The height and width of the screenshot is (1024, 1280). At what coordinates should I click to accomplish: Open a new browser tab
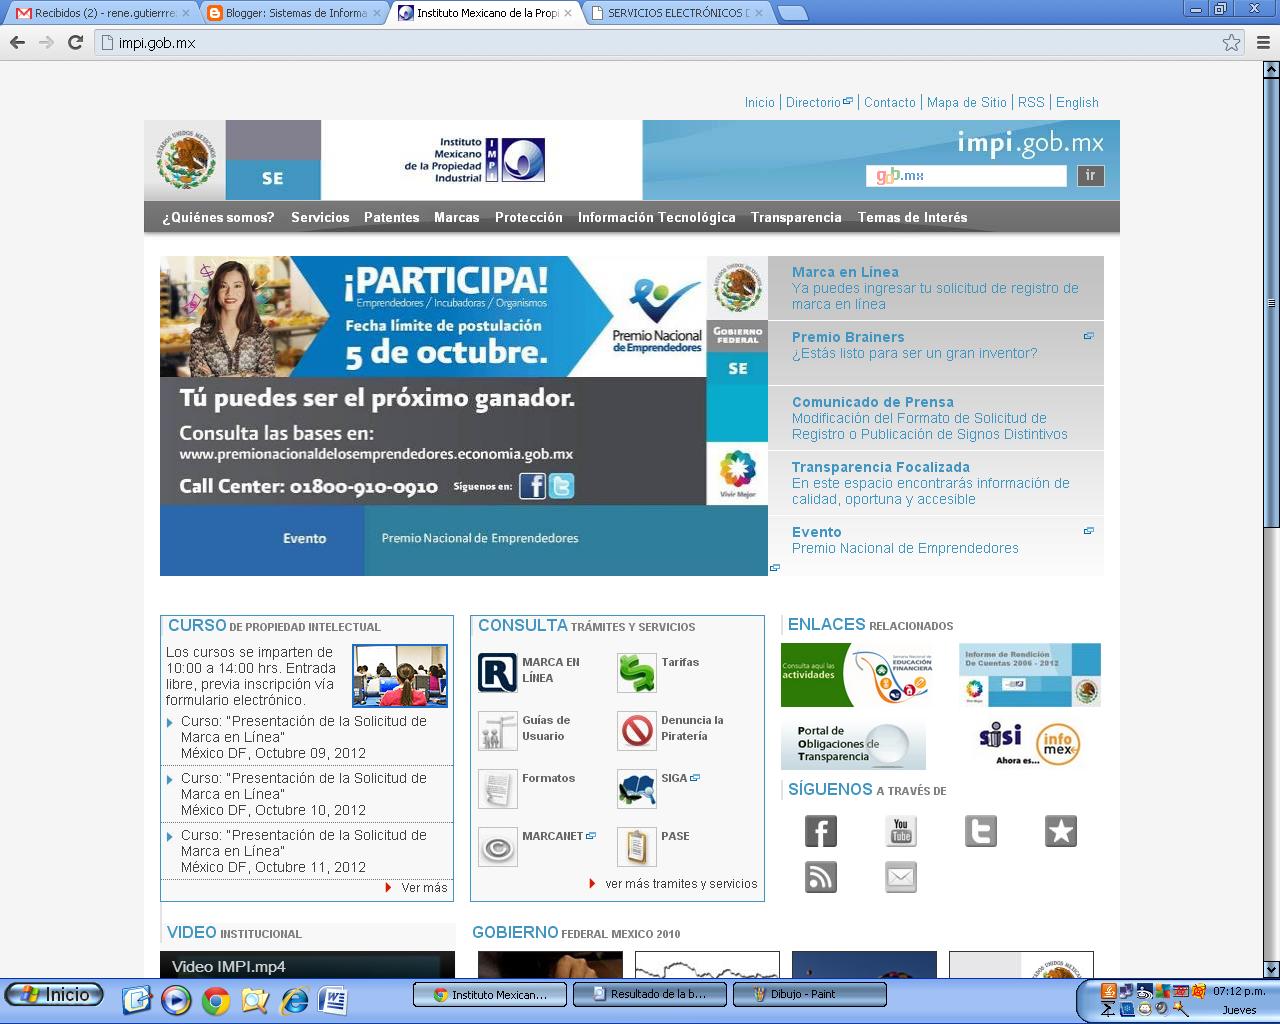pos(792,13)
